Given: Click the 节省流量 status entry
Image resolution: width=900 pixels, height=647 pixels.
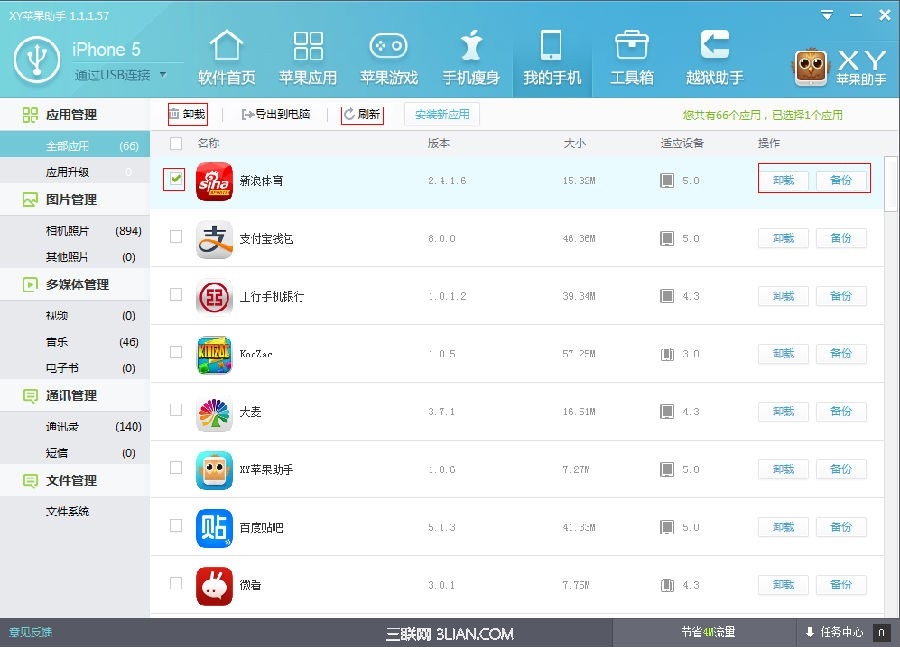Looking at the screenshot, I should (708, 632).
